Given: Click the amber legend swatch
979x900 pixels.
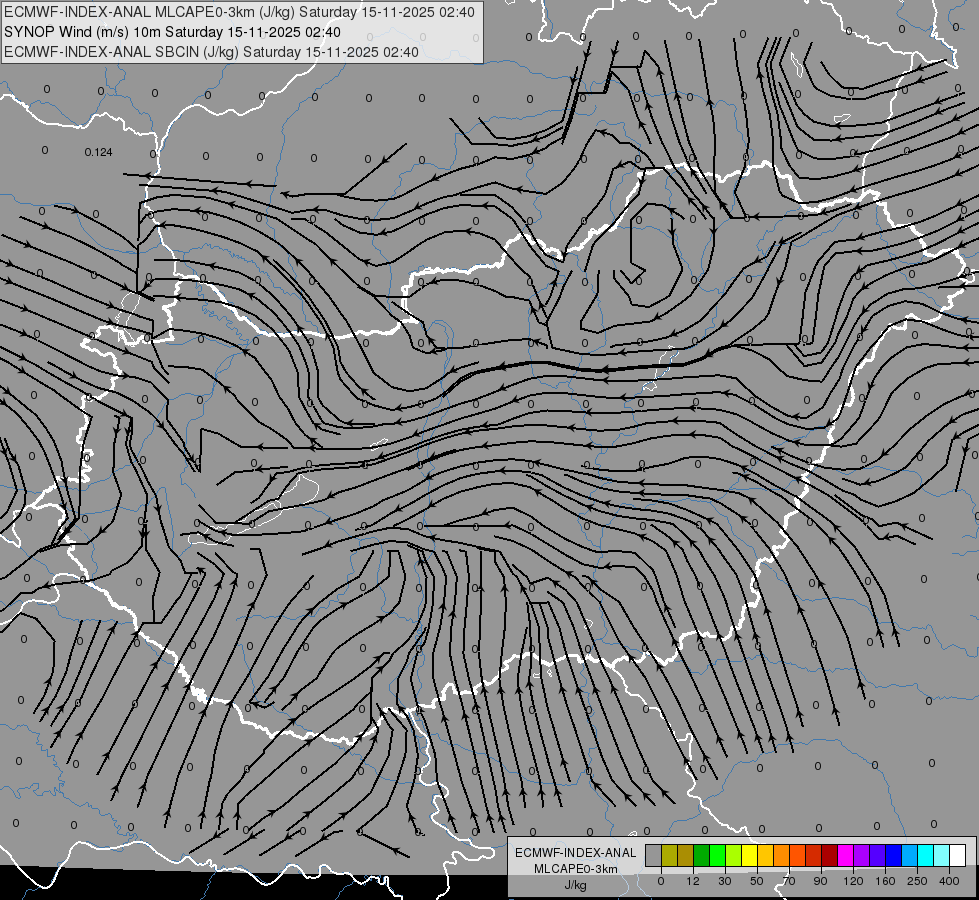Looking at the screenshot, I should (765, 855).
